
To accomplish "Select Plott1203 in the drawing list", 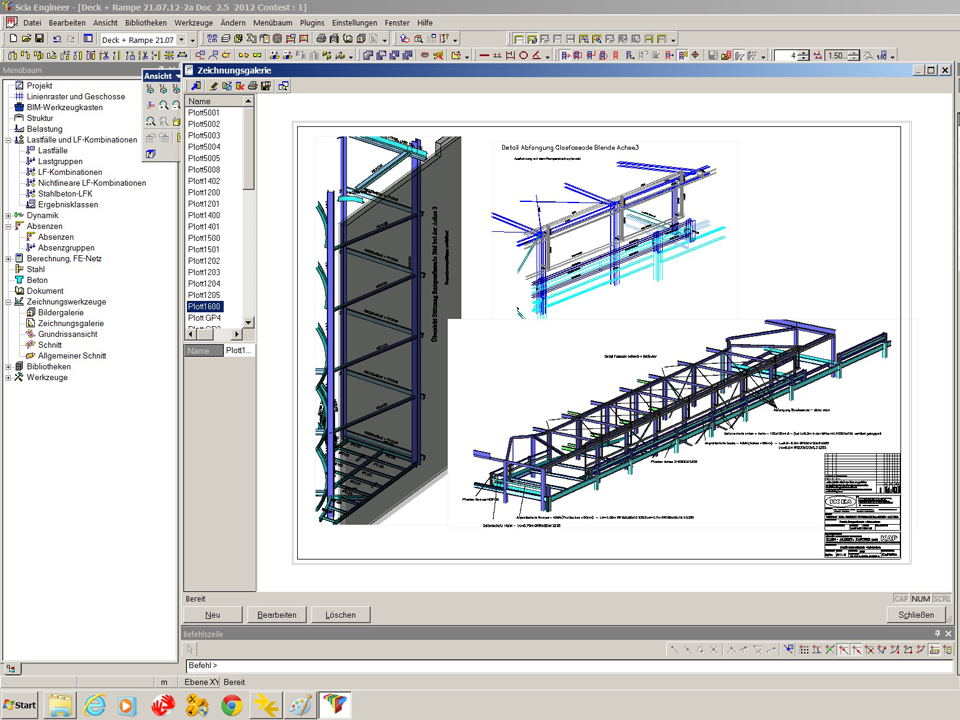I will pyautogui.click(x=204, y=272).
